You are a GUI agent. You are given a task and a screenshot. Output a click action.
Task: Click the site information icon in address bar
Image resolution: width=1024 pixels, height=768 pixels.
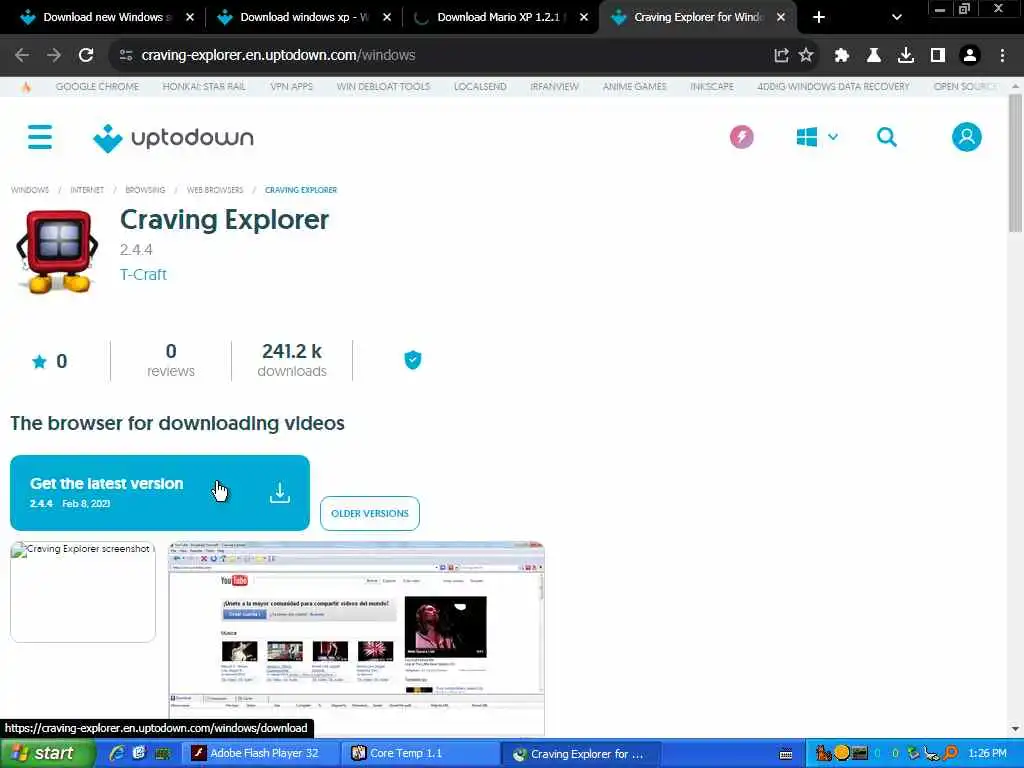coord(126,56)
